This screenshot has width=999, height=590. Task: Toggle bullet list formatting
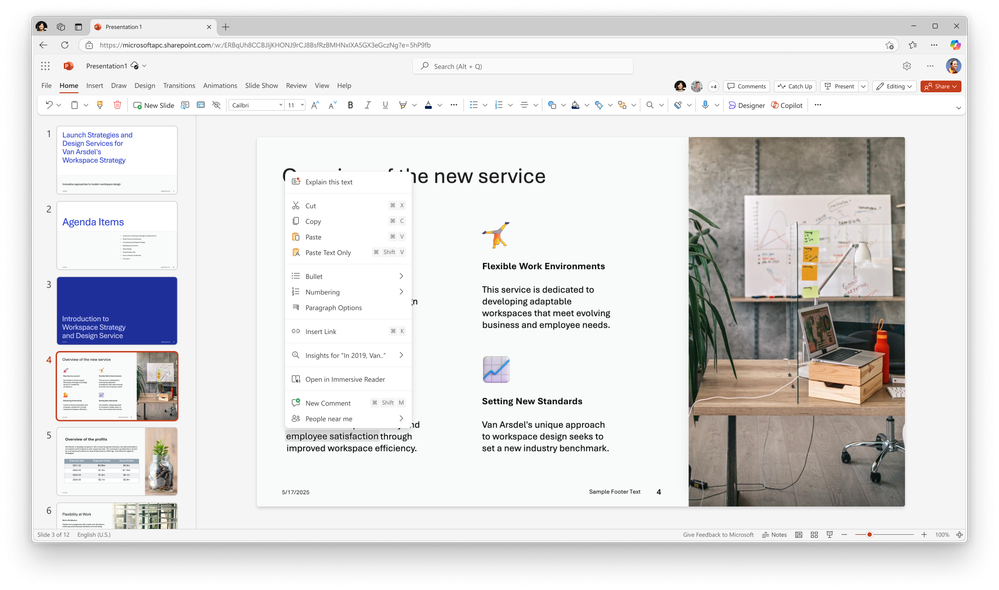pyautogui.click(x=472, y=104)
